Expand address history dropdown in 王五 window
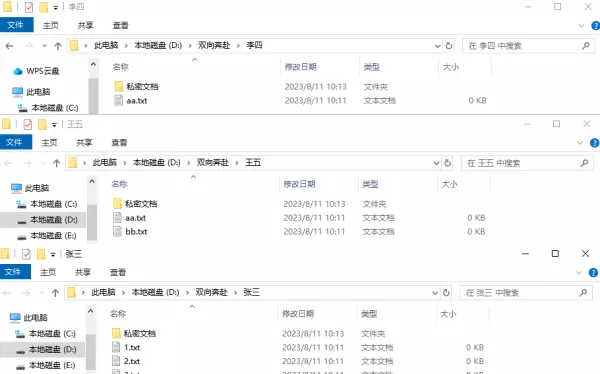This screenshot has width=600, height=374. coord(436,163)
